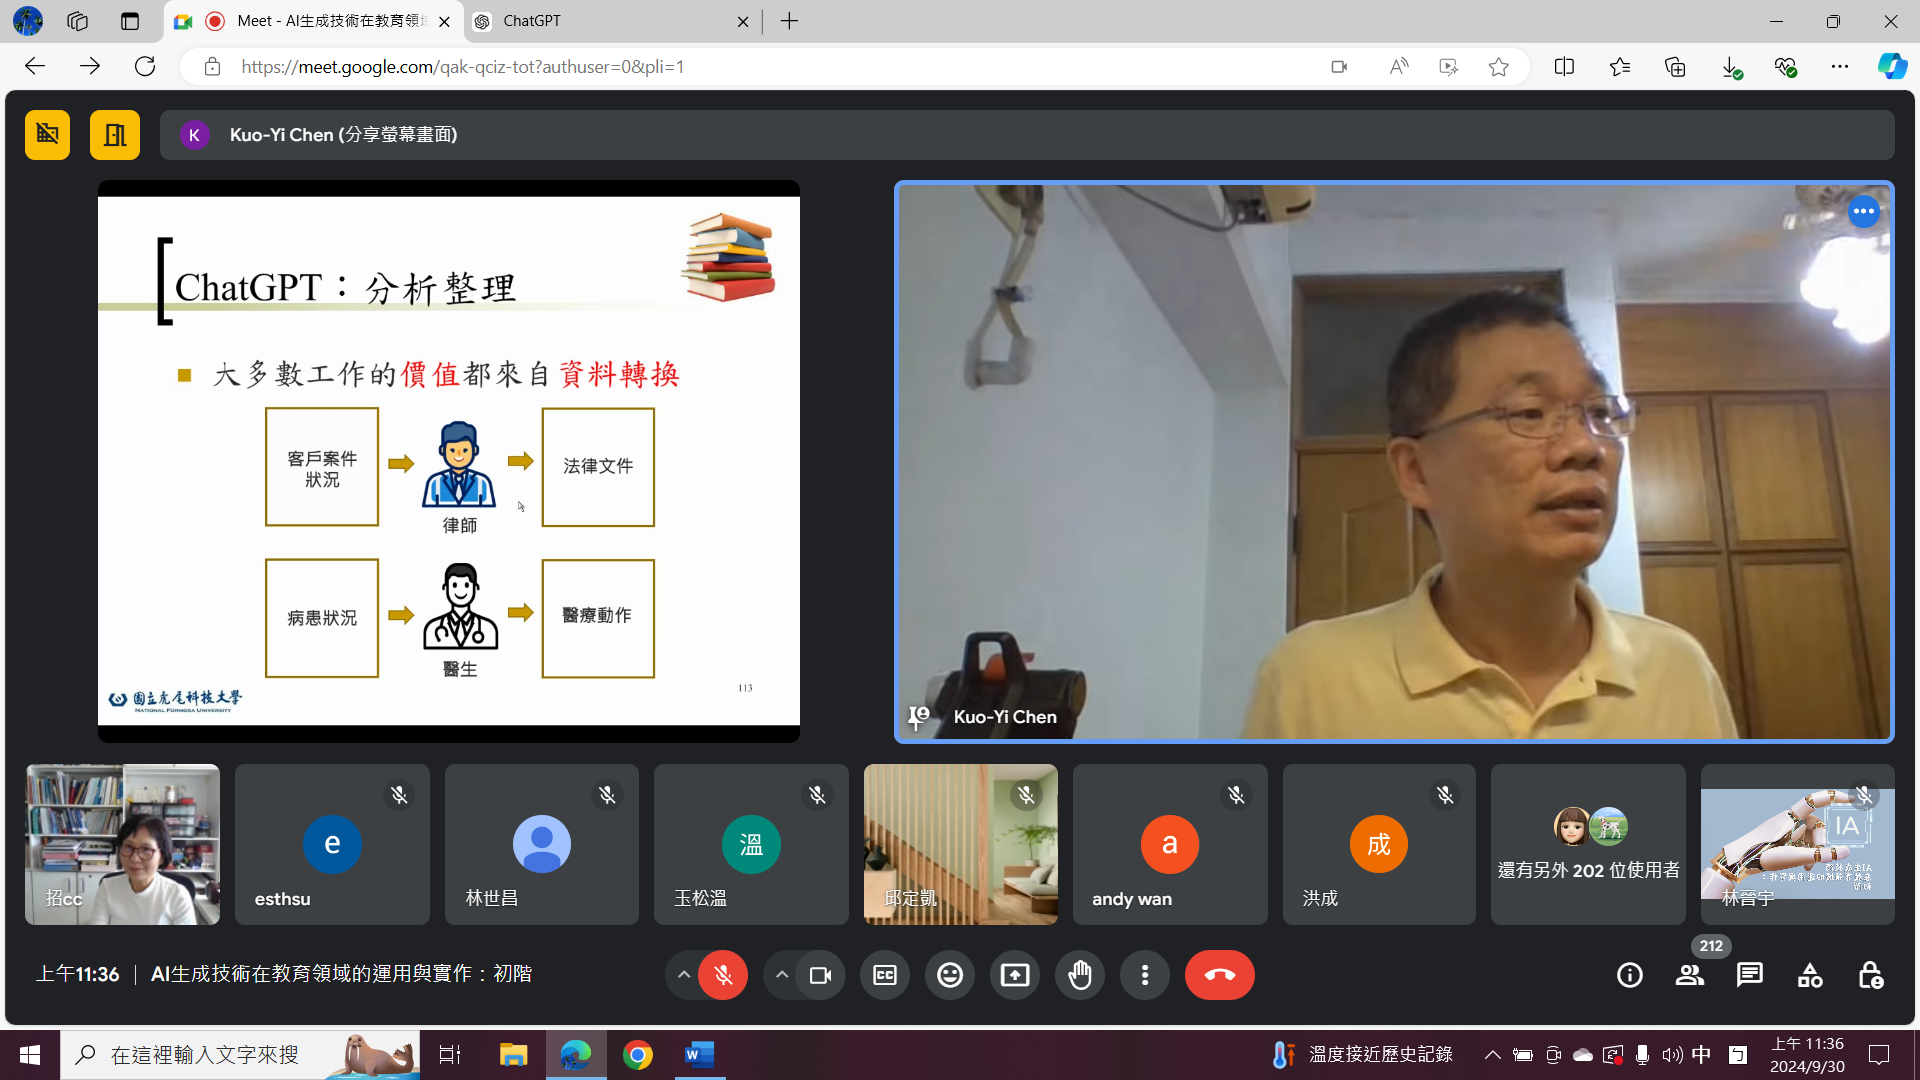Select the 林世昌 participant tile
This screenshot has height=1080, width=1920.
click(542, 844)
